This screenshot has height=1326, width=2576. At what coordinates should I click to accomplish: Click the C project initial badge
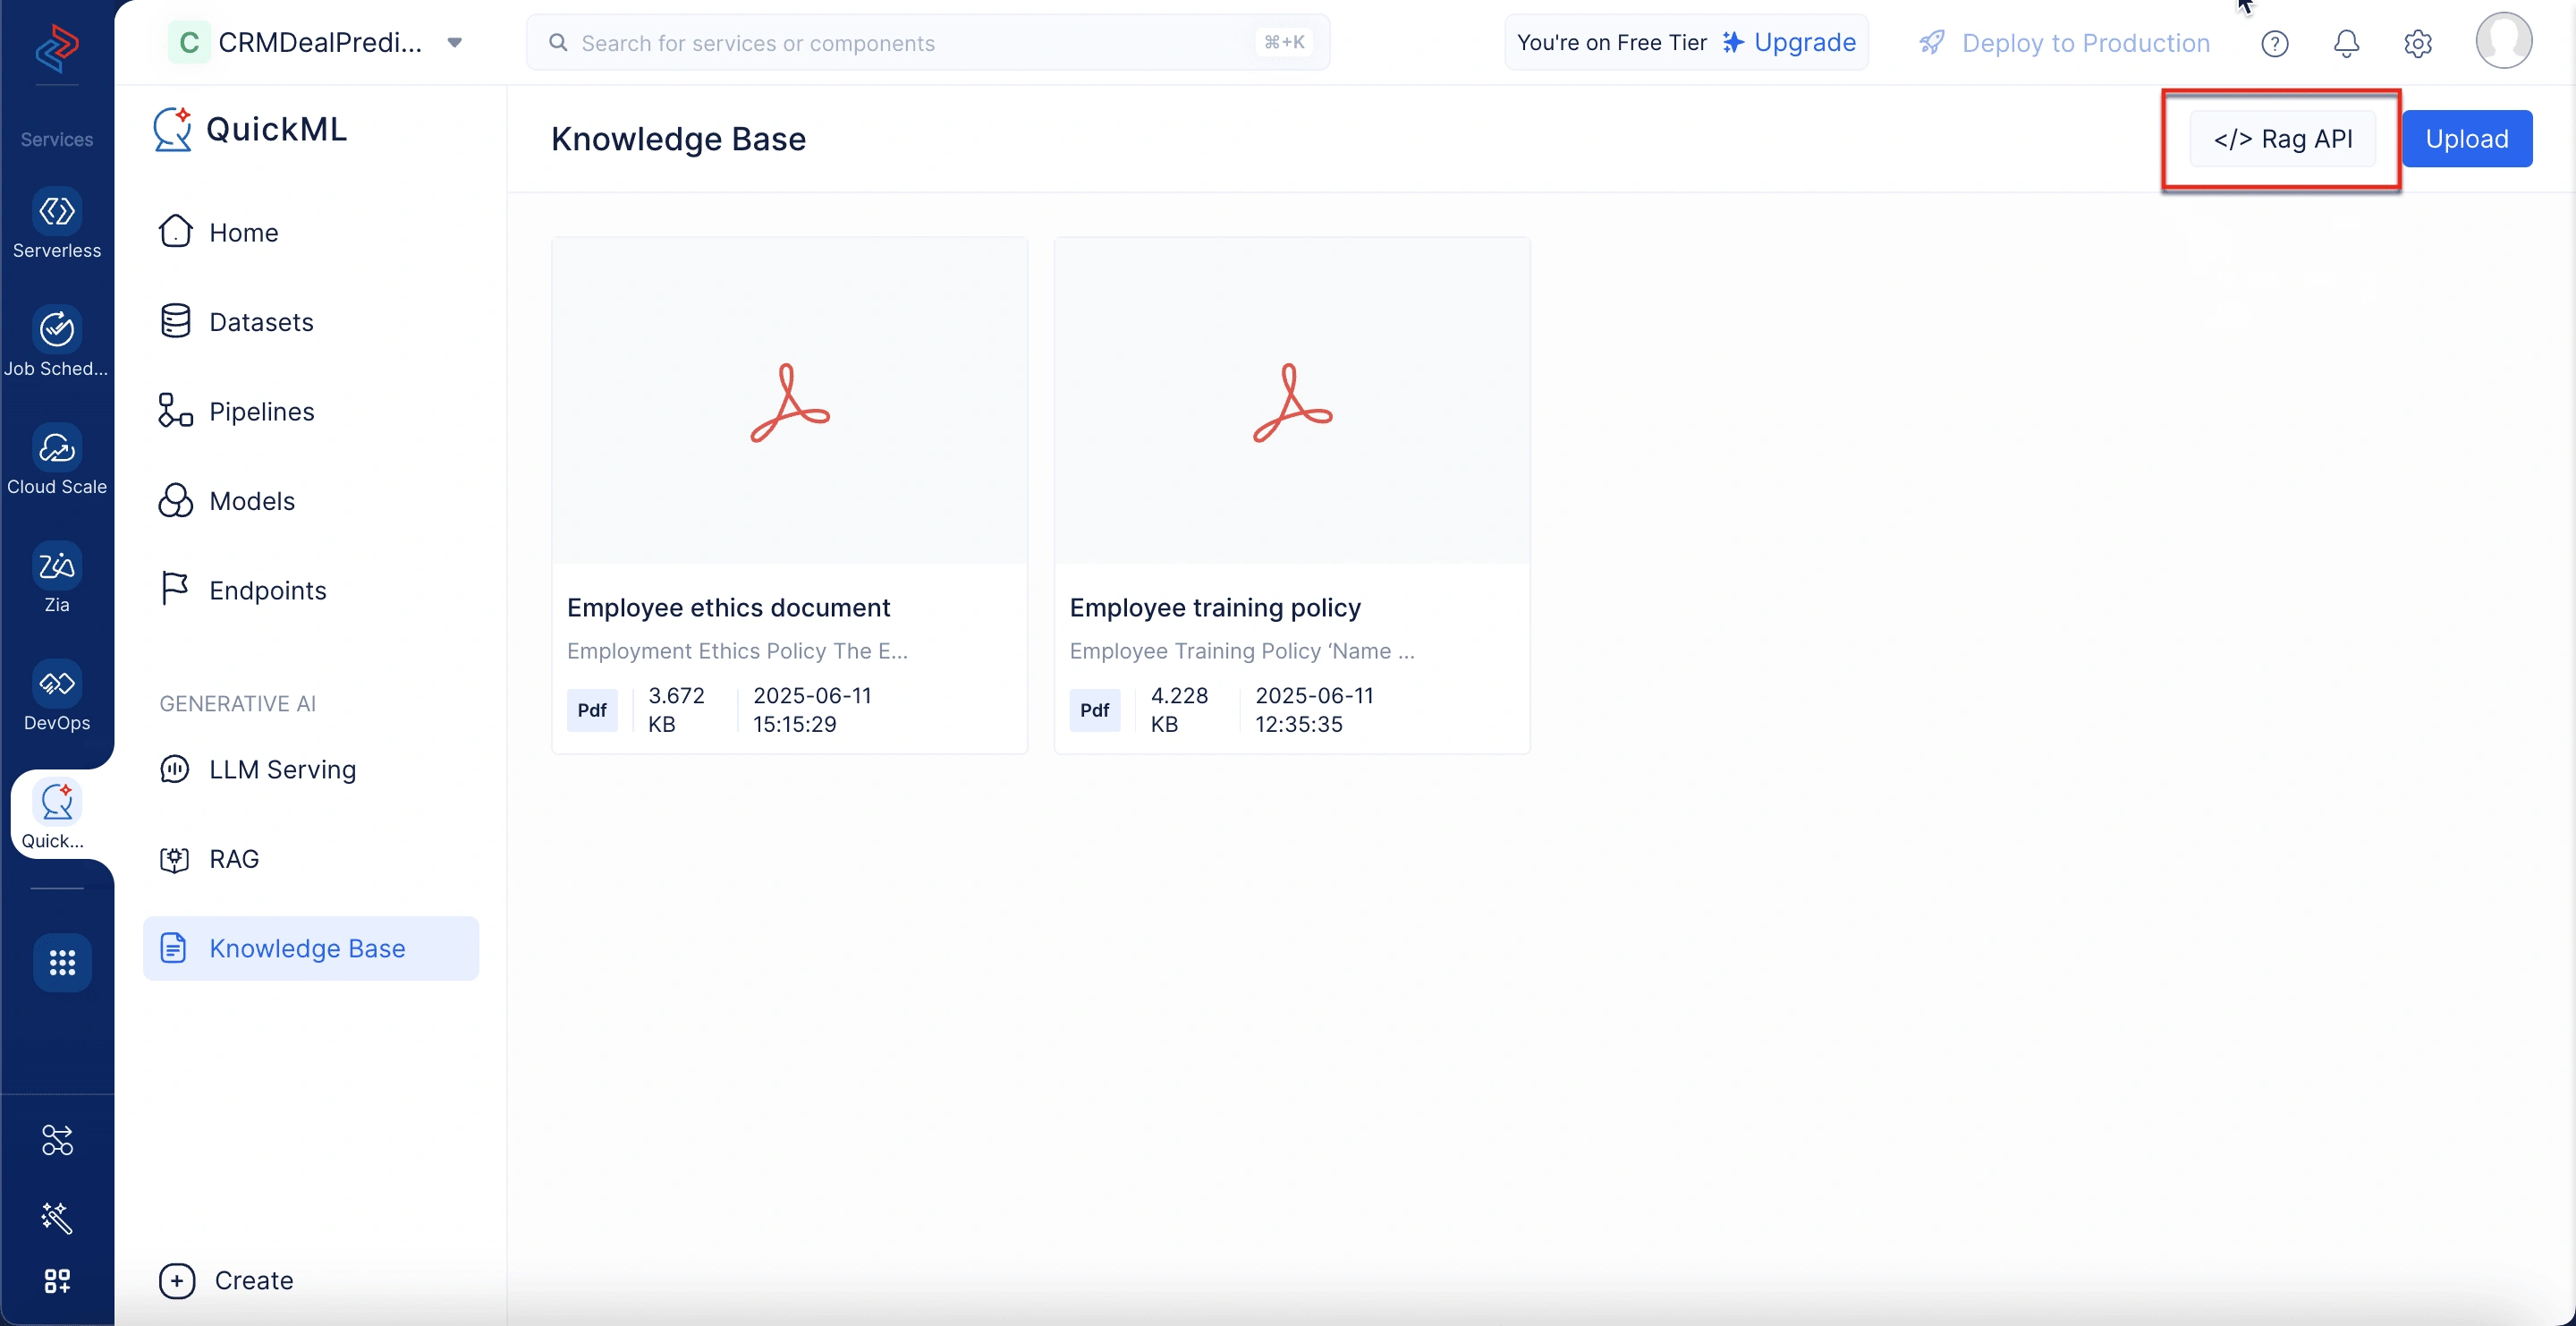(188, 43)
